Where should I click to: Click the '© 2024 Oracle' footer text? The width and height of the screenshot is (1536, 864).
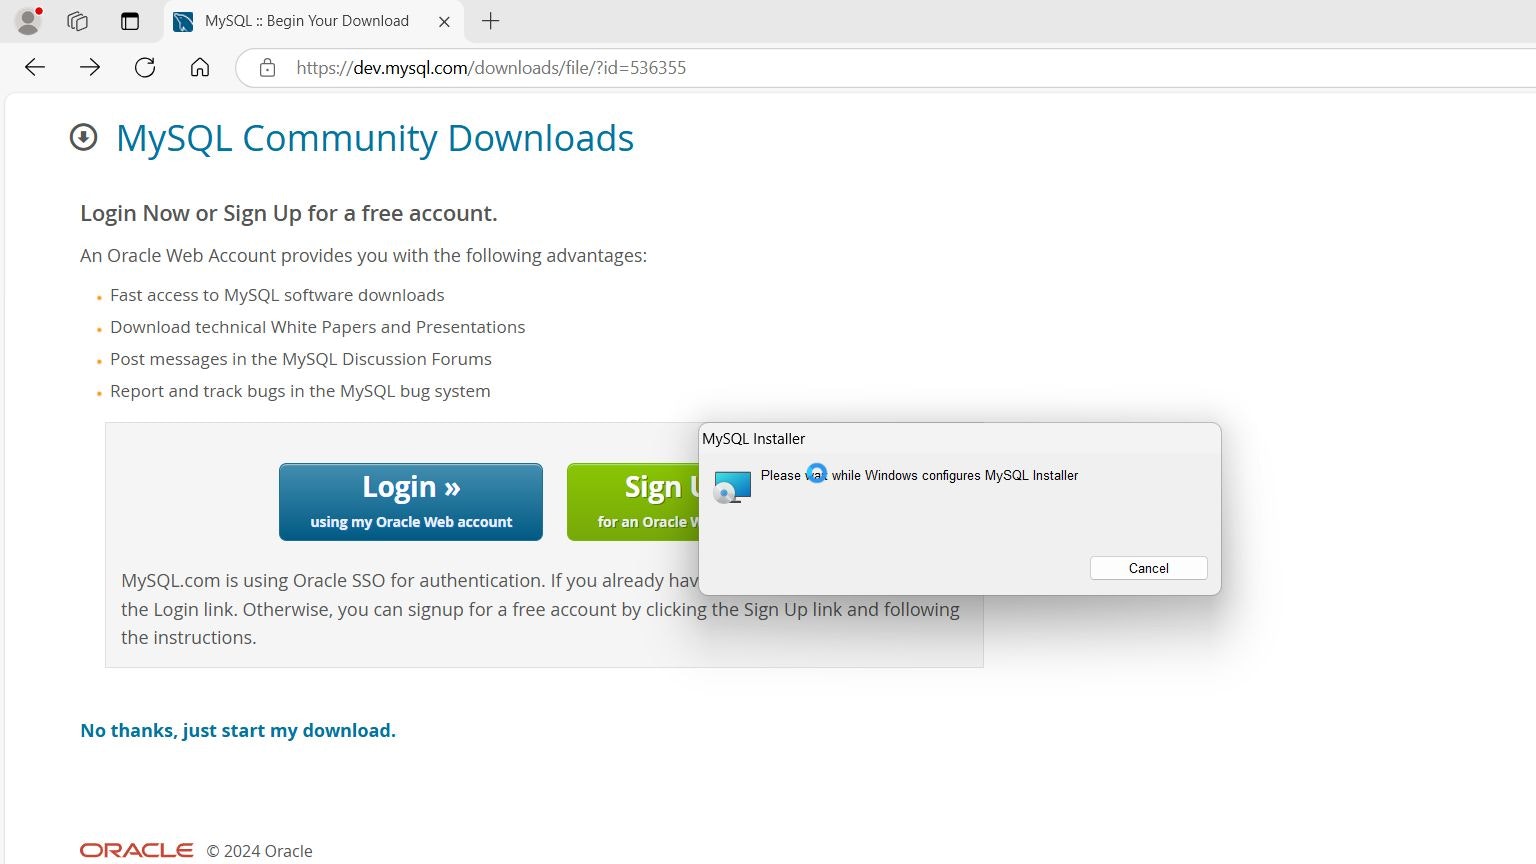[260, 851]
